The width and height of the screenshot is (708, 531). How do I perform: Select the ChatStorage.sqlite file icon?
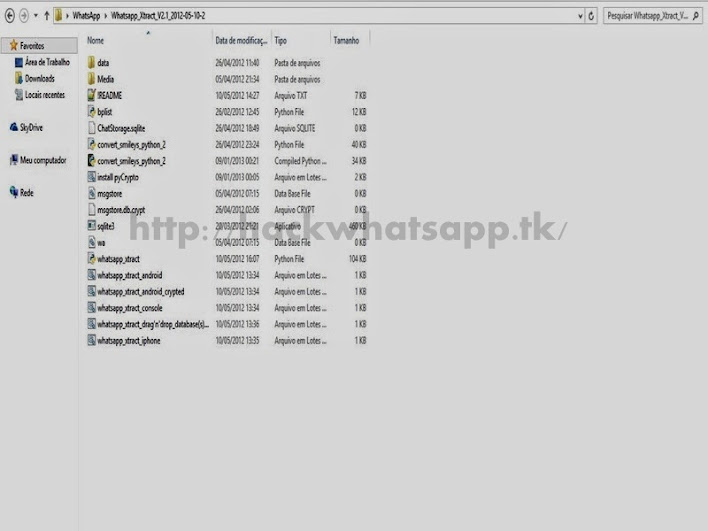(91, 128)
